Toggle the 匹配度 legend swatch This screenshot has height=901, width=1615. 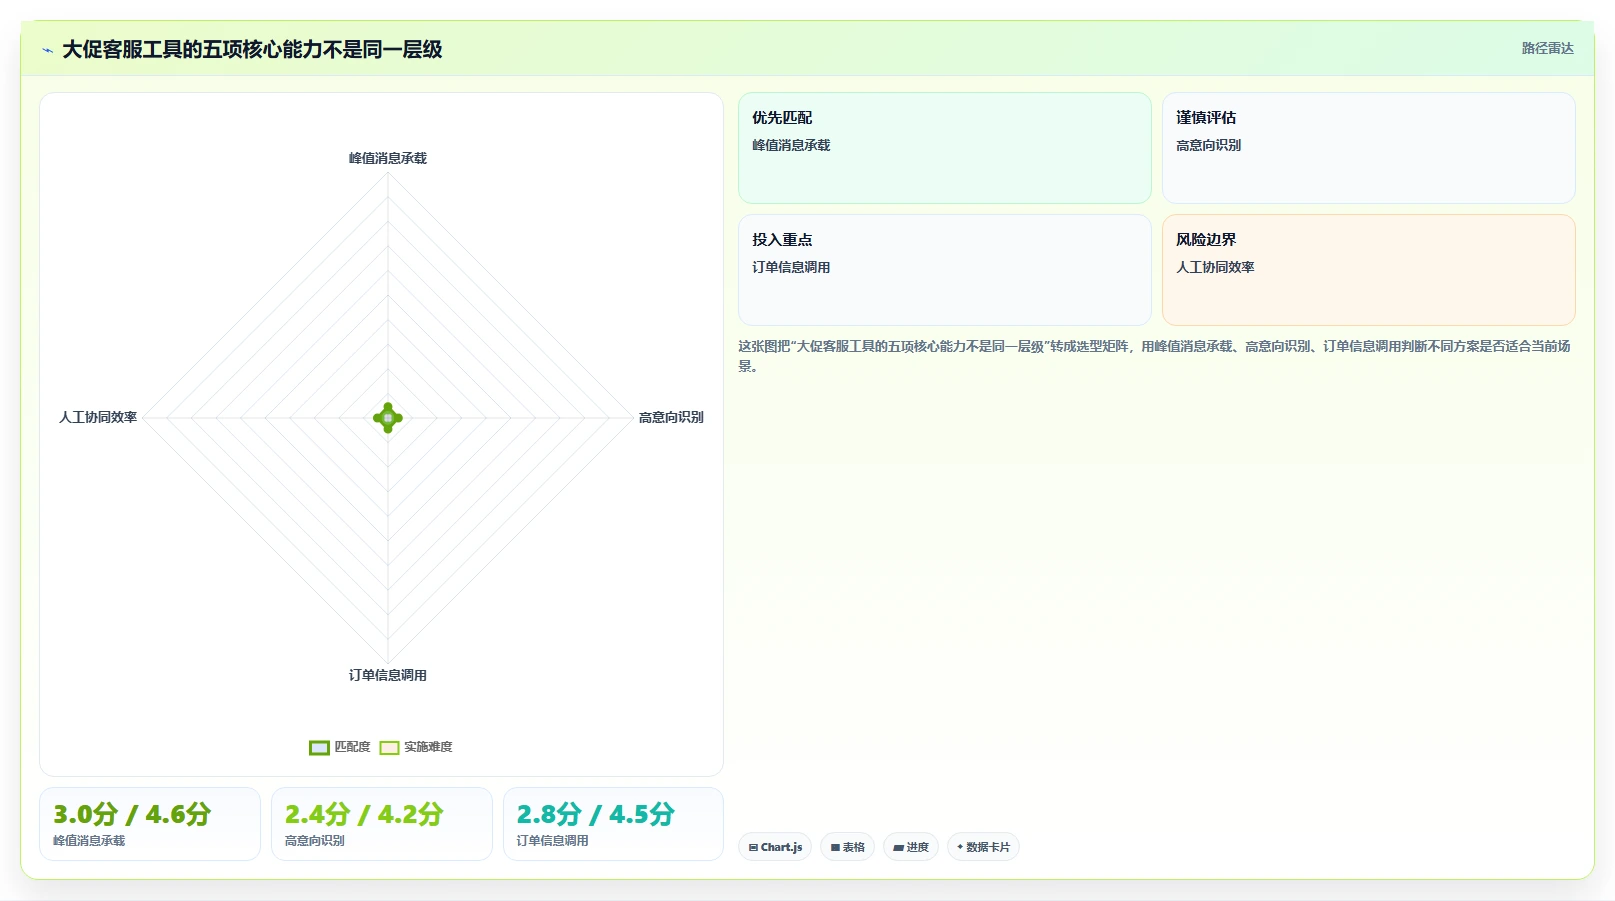(x=319, y=747)
